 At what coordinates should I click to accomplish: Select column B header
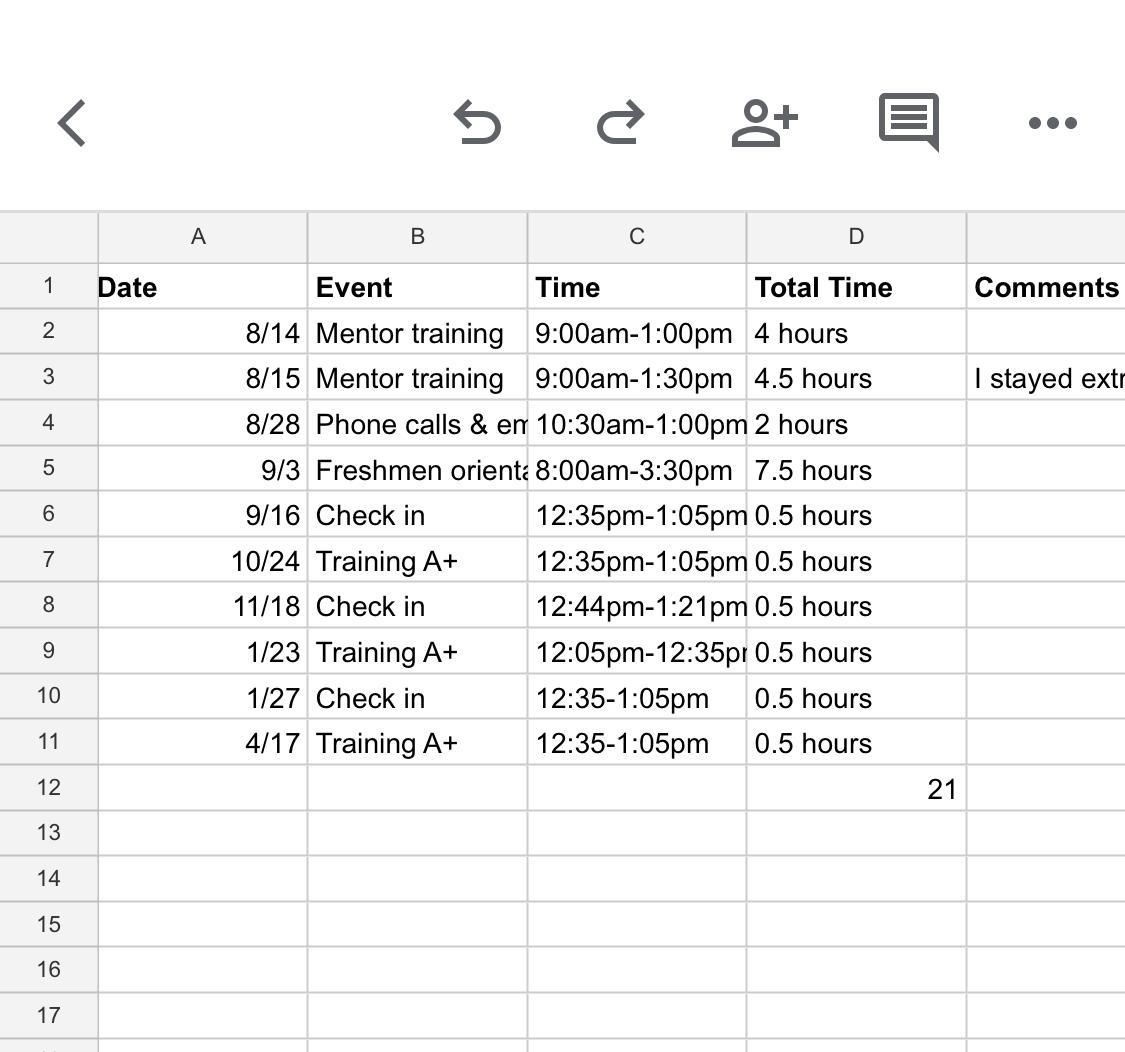click(417, 237)
